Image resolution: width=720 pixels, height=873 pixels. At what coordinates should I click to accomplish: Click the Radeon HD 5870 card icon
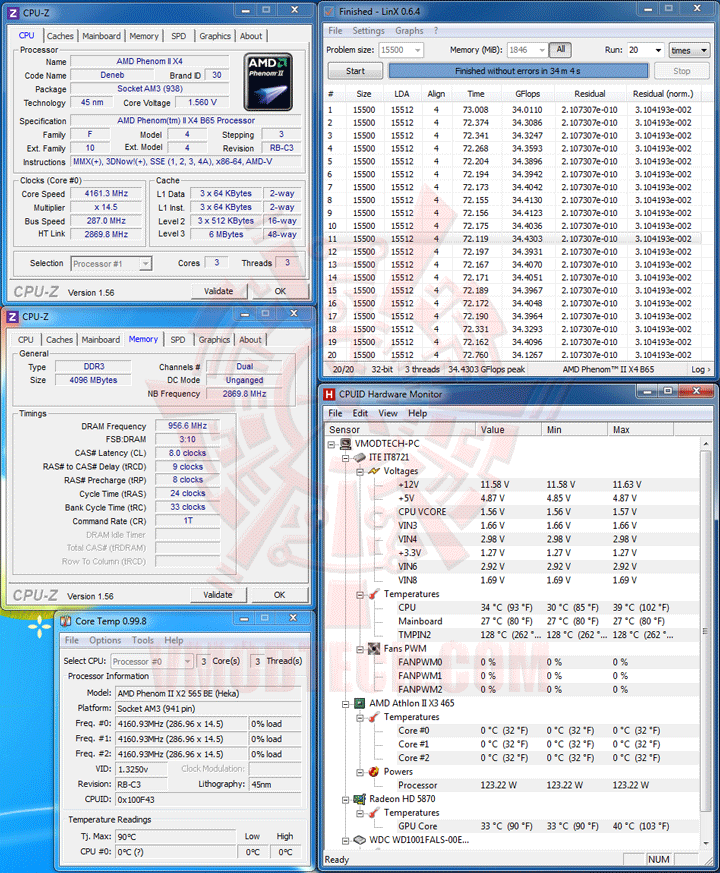[x=360, y=799]
